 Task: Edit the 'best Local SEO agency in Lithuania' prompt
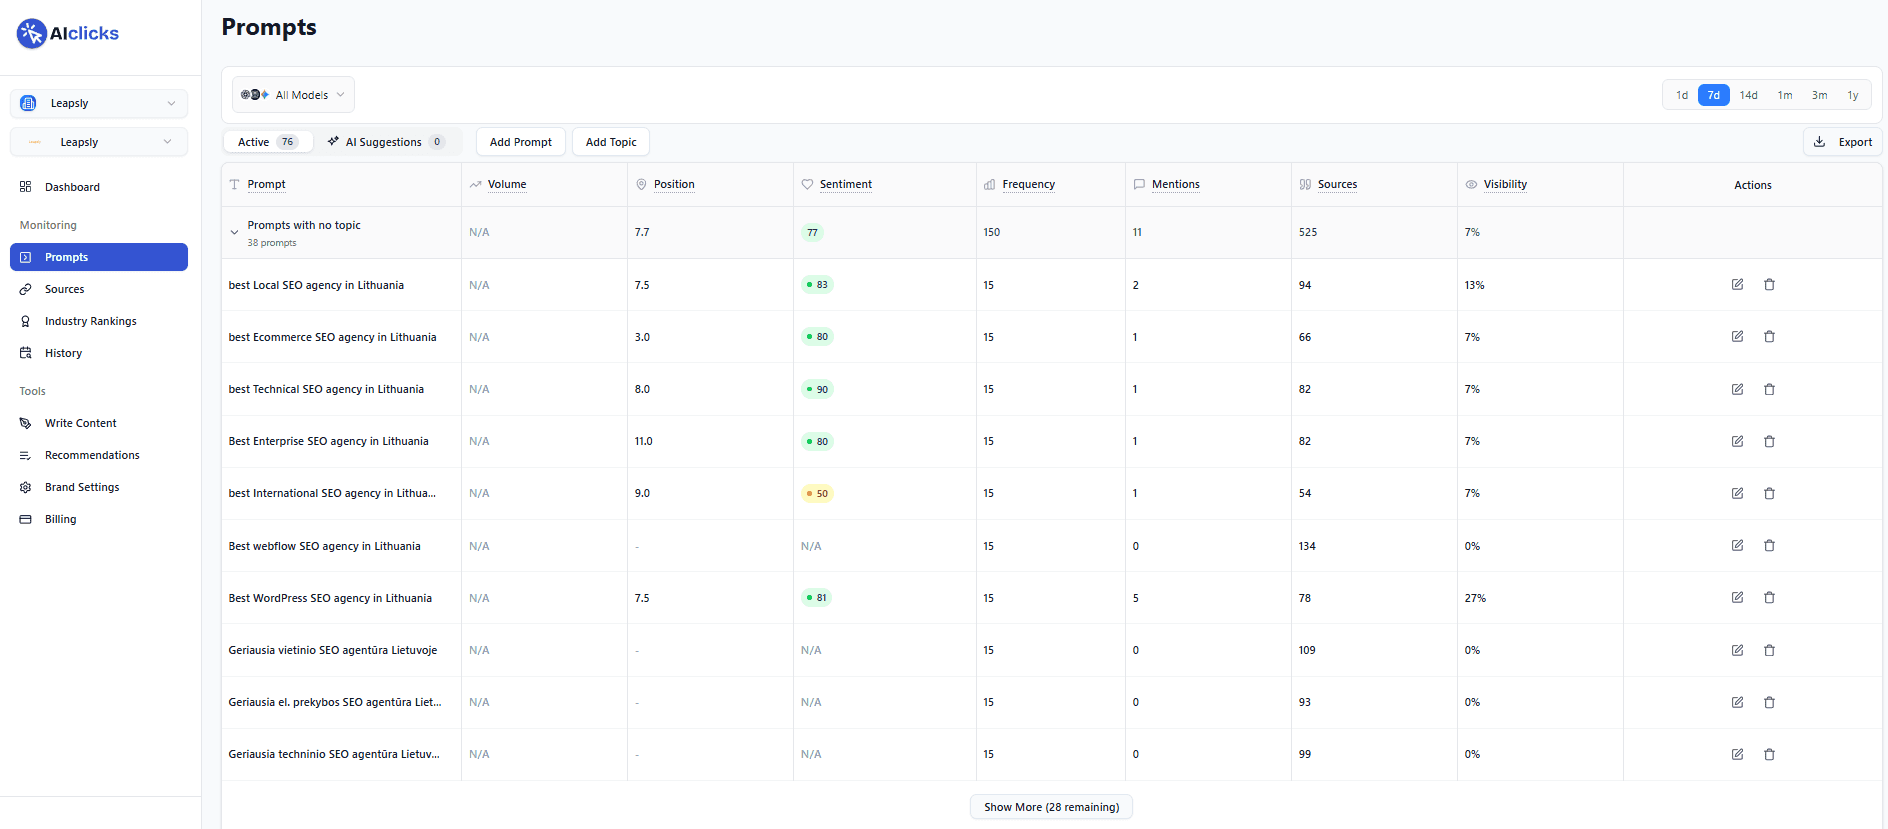point(1738,285)
